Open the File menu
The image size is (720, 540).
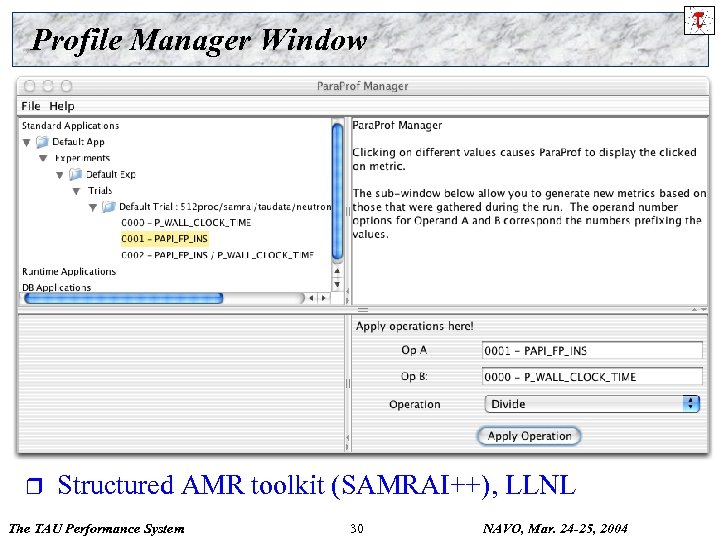[x=31, y=106]
